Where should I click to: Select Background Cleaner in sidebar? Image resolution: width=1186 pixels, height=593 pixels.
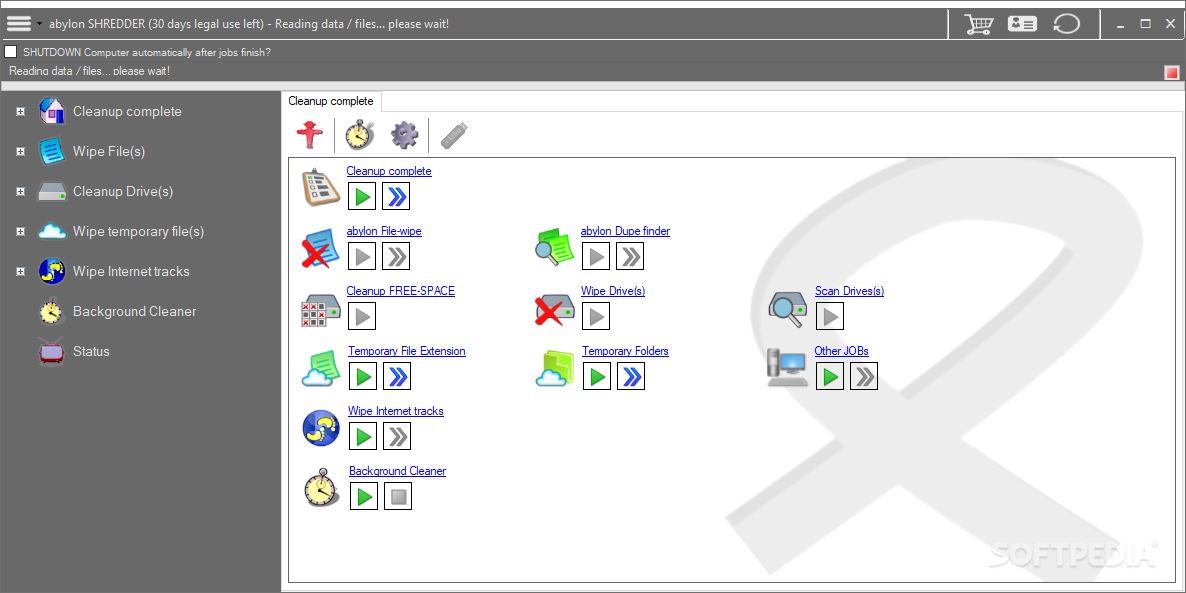tap(135, 312)
